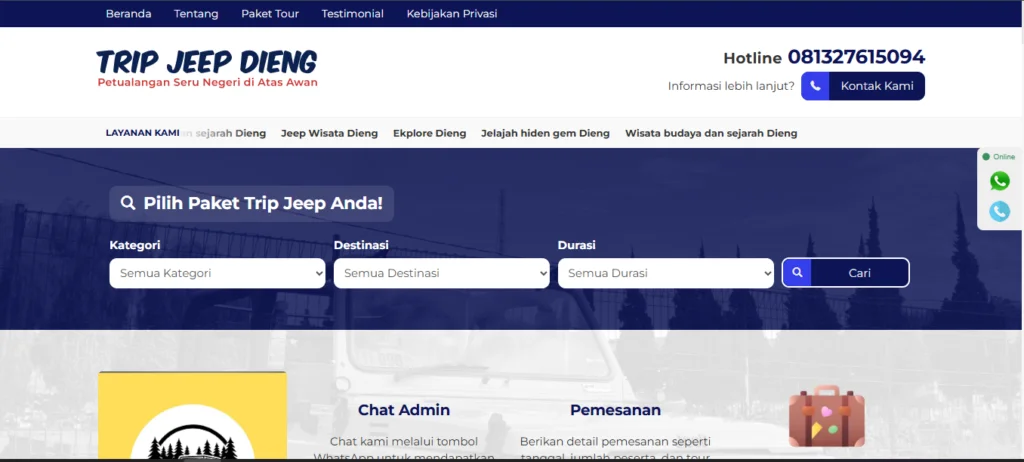The image size is (1024, 462).
Task: Go to Beranda in top menu
Action: 129,14
